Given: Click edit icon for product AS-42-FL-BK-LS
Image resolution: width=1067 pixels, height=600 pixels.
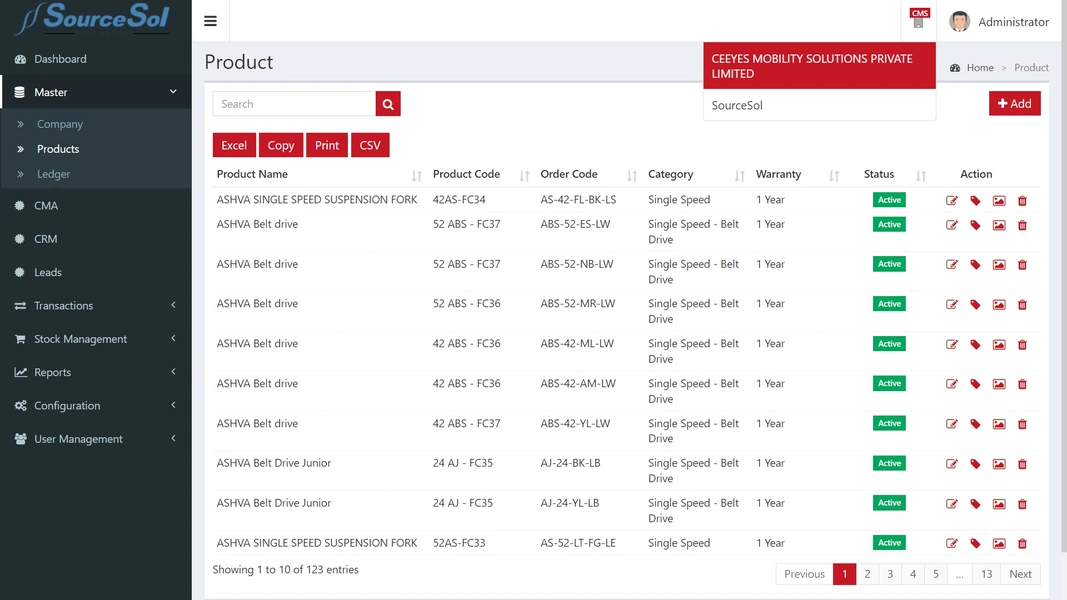Looking at the screenshot, I should (x=952, y=201).
